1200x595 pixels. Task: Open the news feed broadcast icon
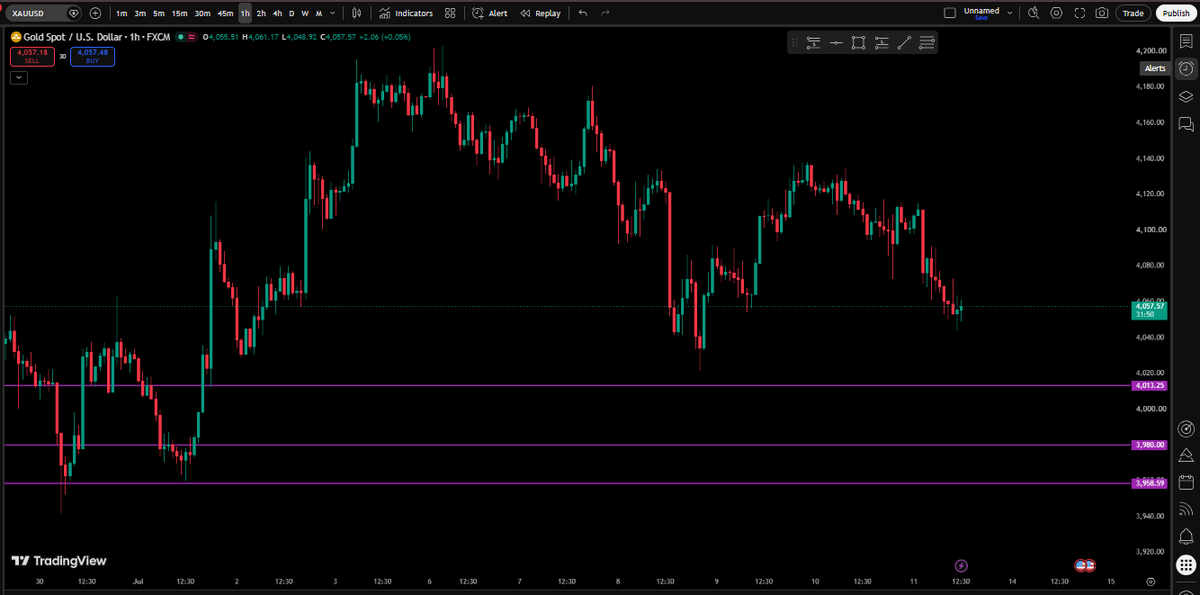[x=1185, y=509]
